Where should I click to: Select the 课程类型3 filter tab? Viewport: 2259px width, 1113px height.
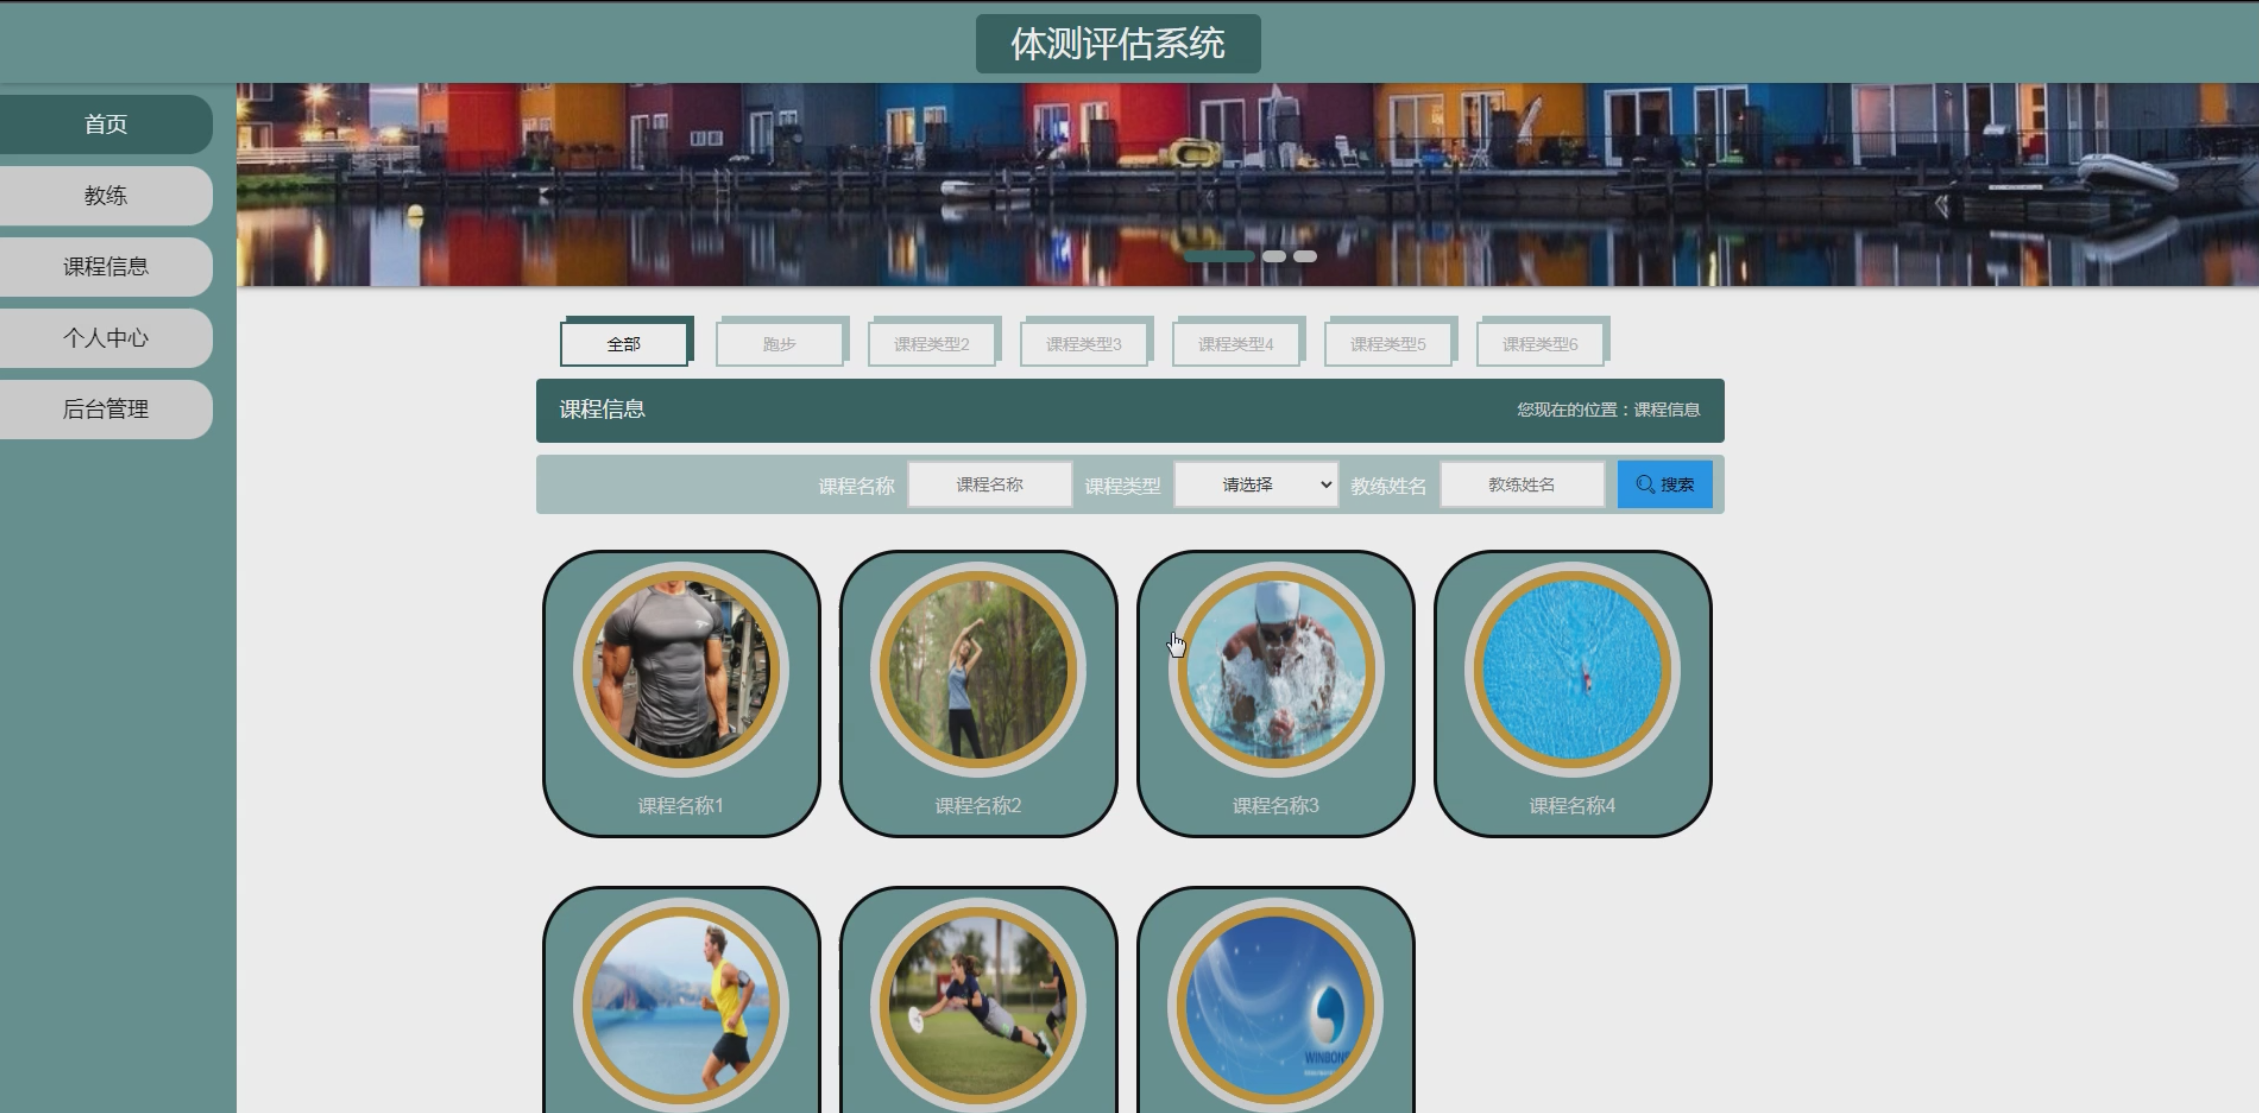click(1084, 344)
